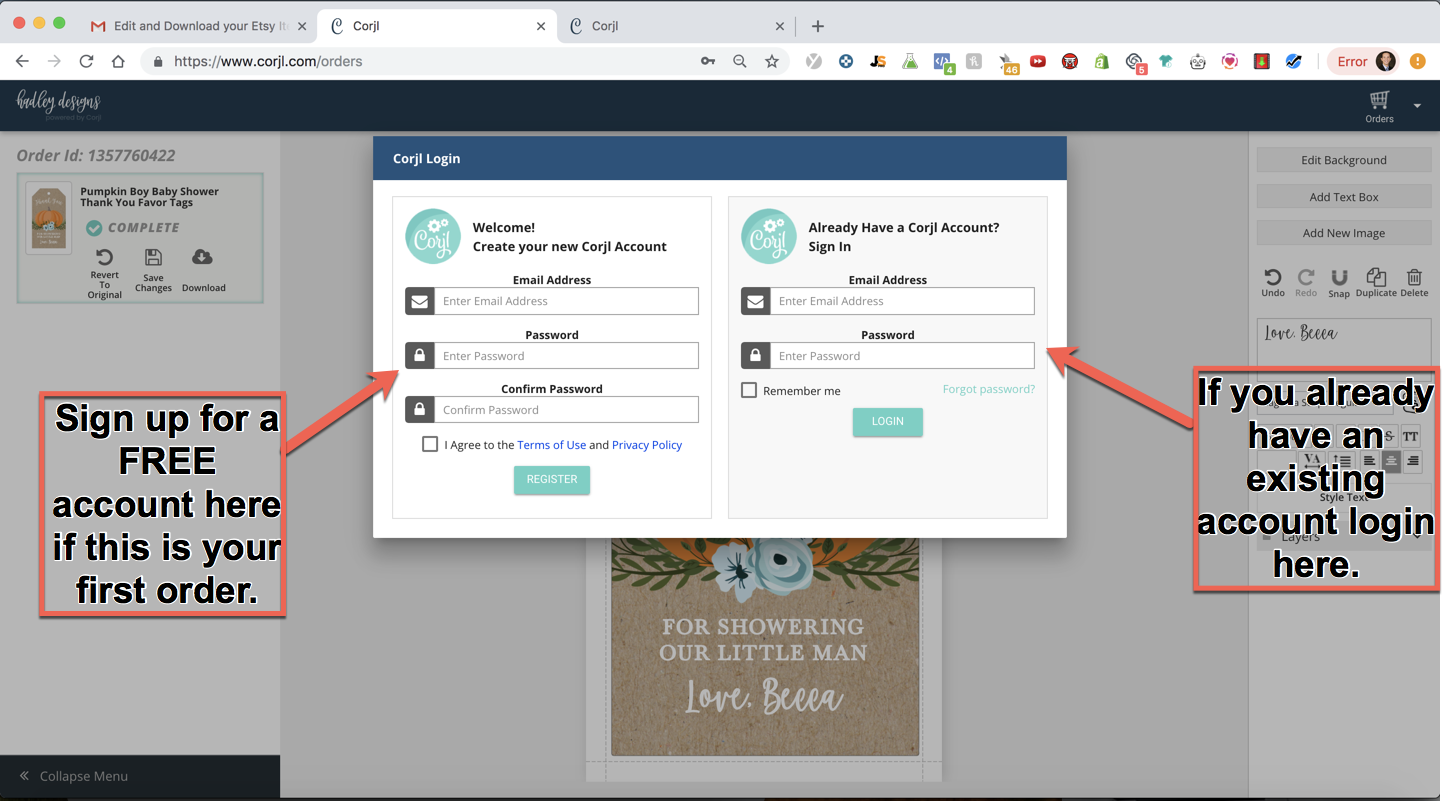This screenshot has height=801, width=1443.
Task: Click the Edit Background button
Action: point(1344,160)
